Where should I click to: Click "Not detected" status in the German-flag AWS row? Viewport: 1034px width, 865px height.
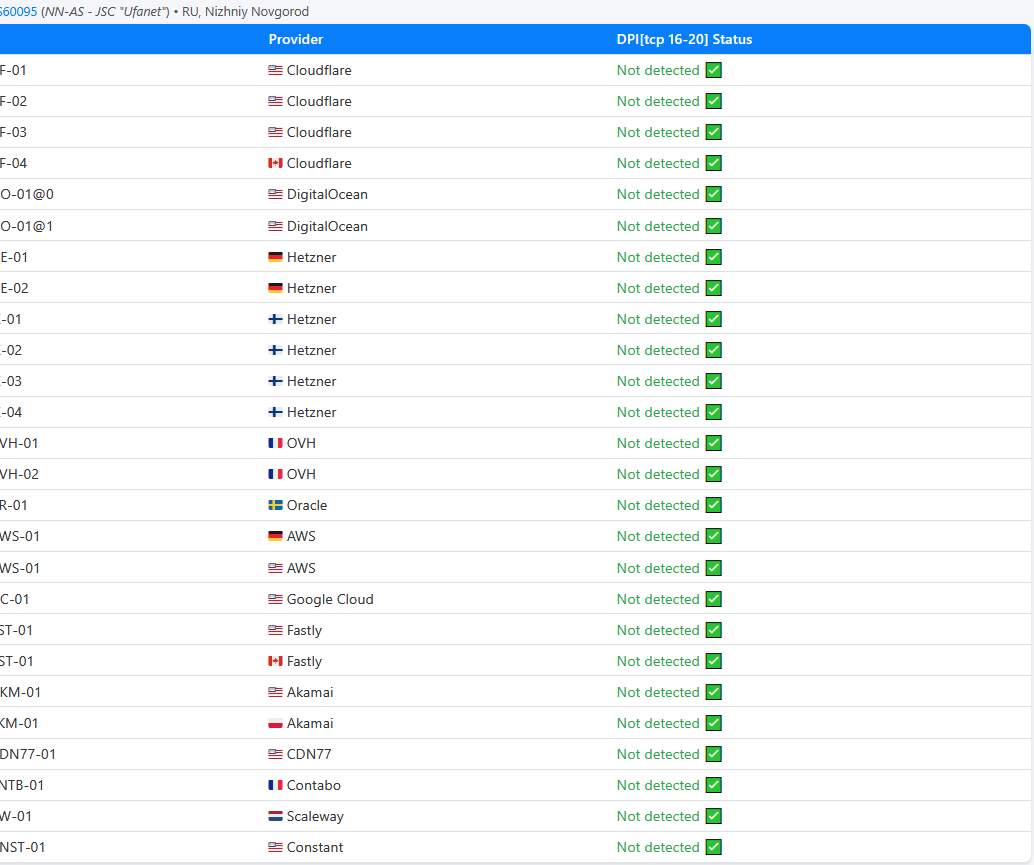[658, 536]
